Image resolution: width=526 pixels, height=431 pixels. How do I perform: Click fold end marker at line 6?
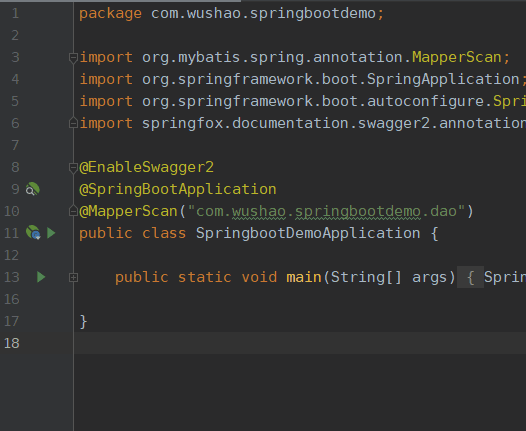(73, 123)
